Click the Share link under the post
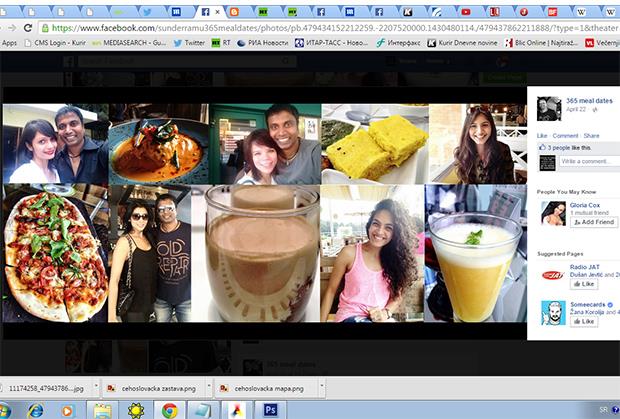Image resolution: width=620 pixels, height=419 pixels. click(591, 135)
